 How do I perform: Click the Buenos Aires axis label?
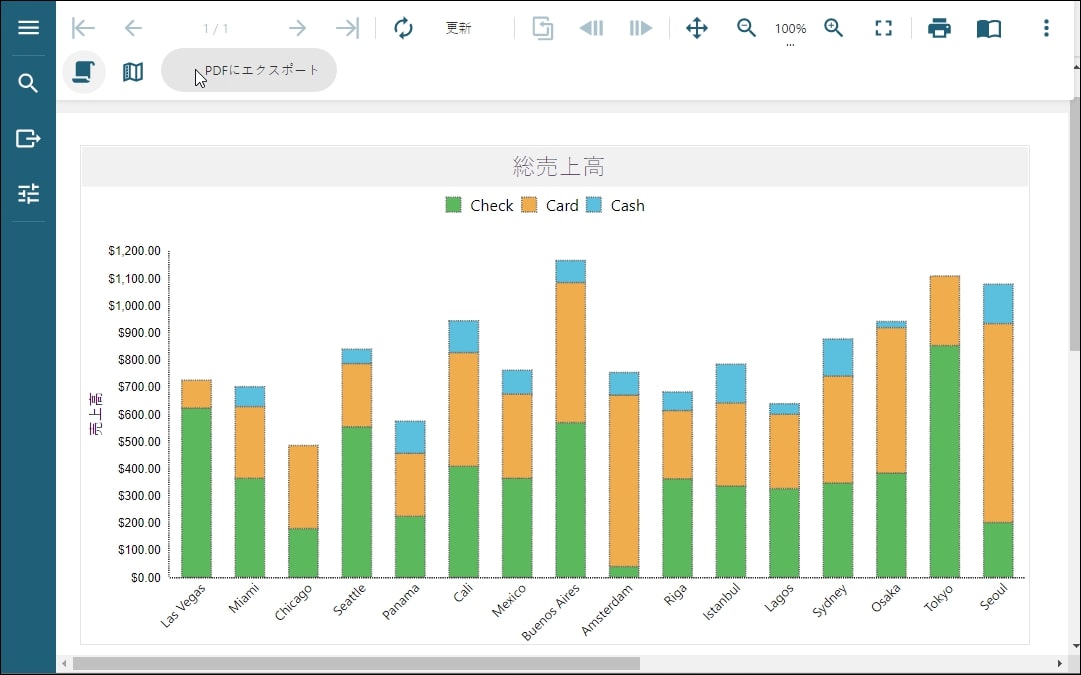[x=551, y=612]
